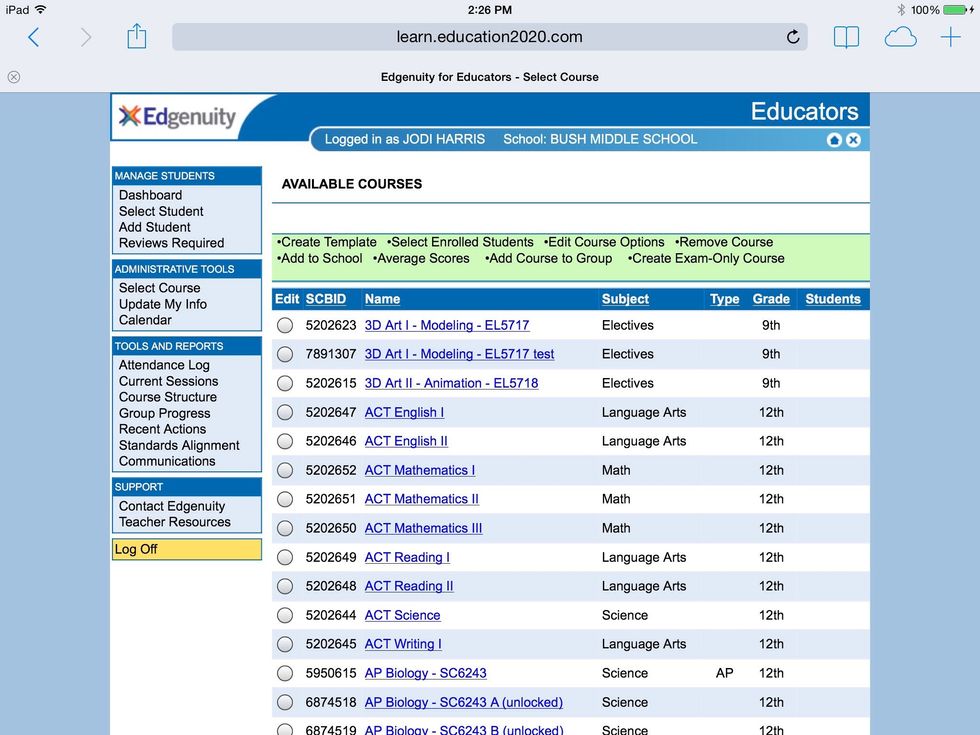Viewport: 980px width, 735px height.
Task: Sort courses by Grade column header
Action: point(771,299)
